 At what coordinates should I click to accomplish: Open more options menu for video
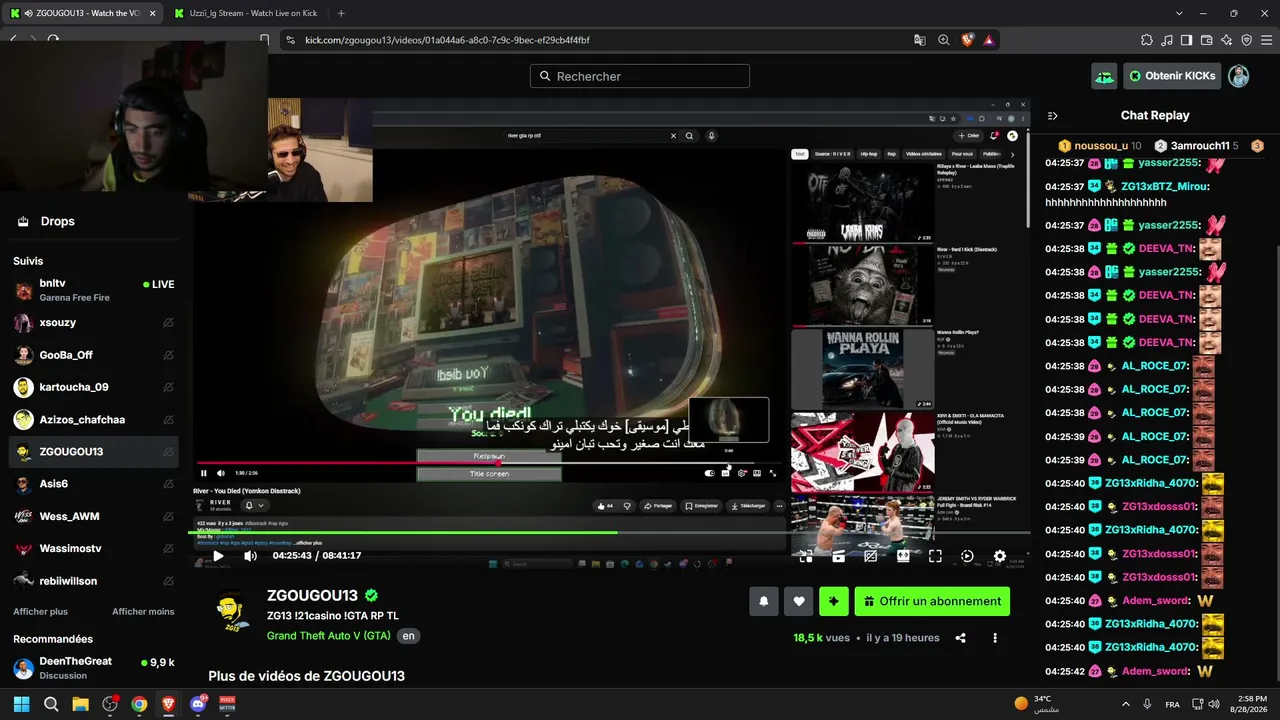coord(995,638)
